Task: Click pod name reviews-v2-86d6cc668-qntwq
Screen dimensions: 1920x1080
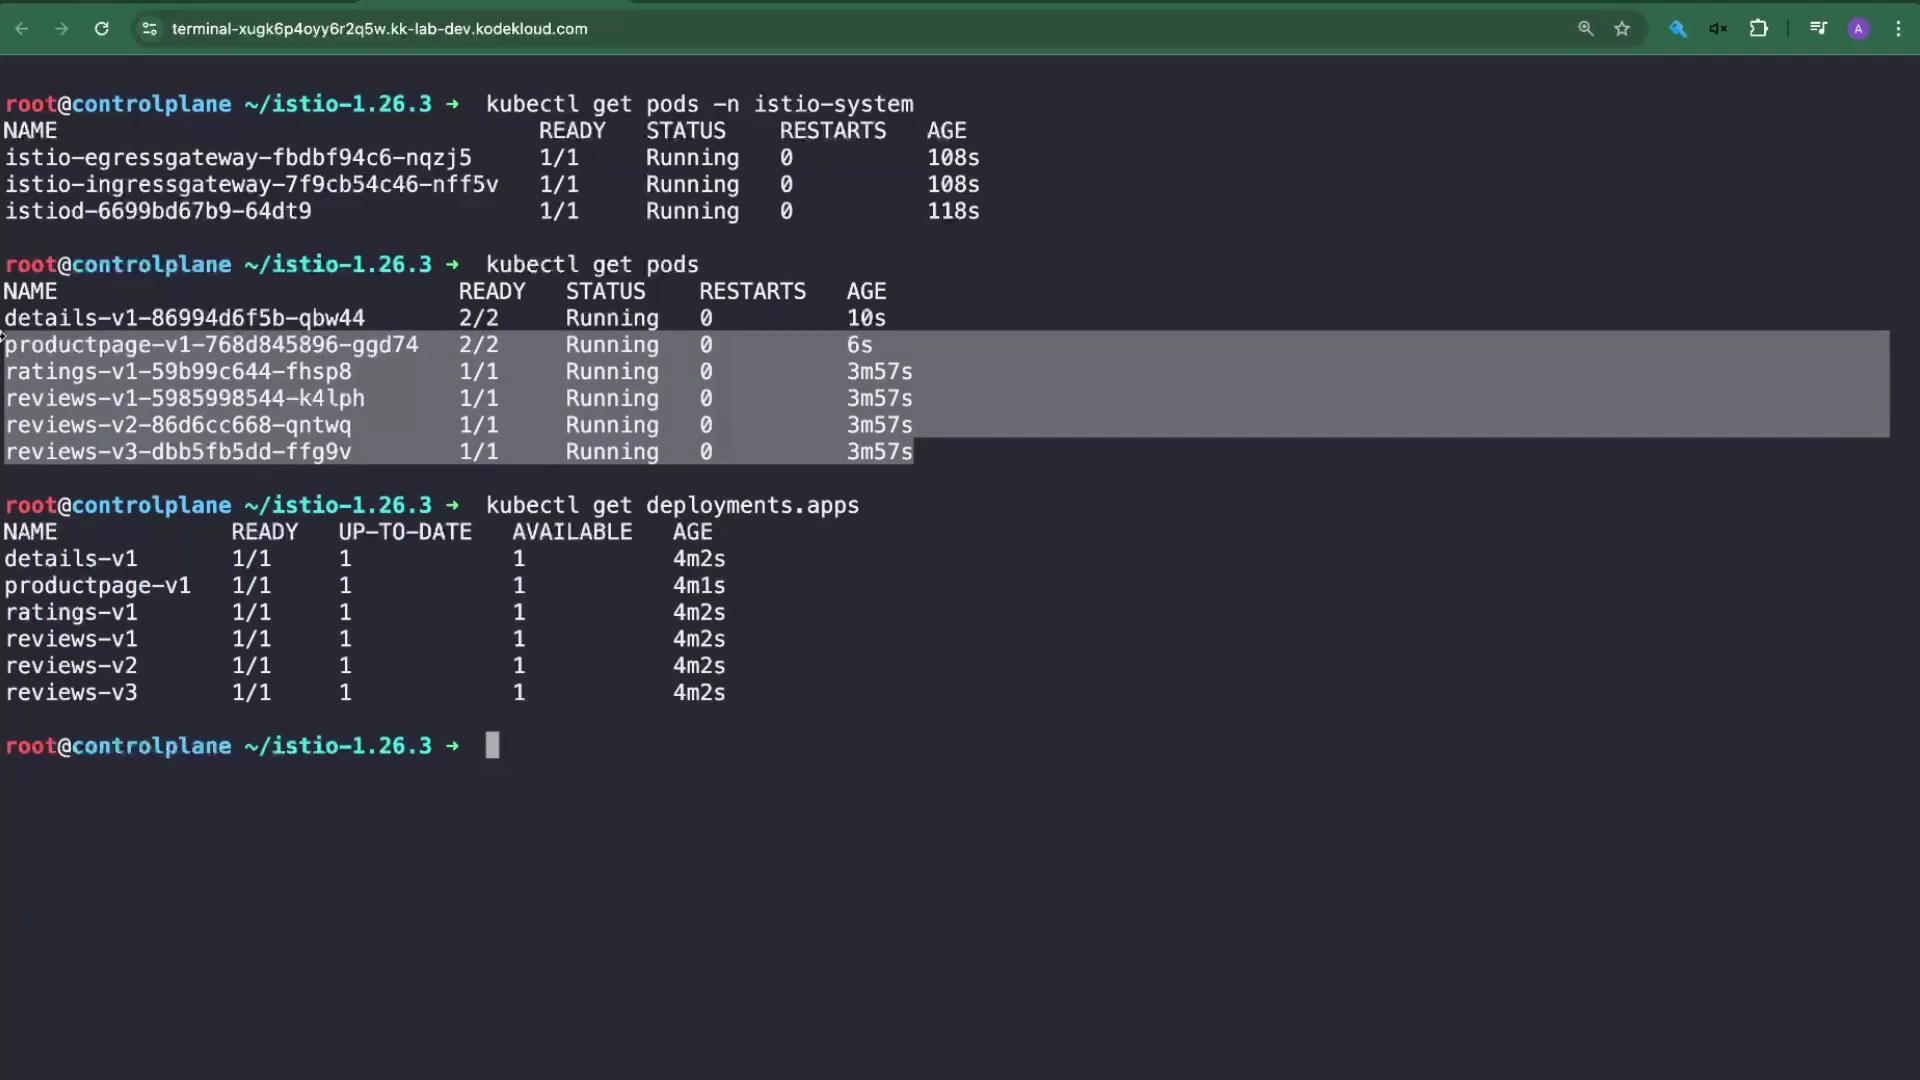Action: (178, 425)
